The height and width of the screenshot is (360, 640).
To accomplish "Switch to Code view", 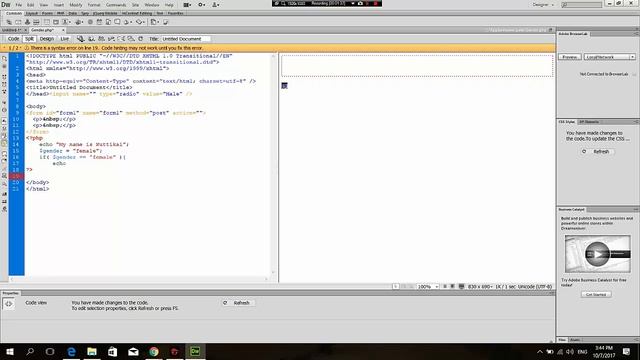I will (x=13, y=39).
